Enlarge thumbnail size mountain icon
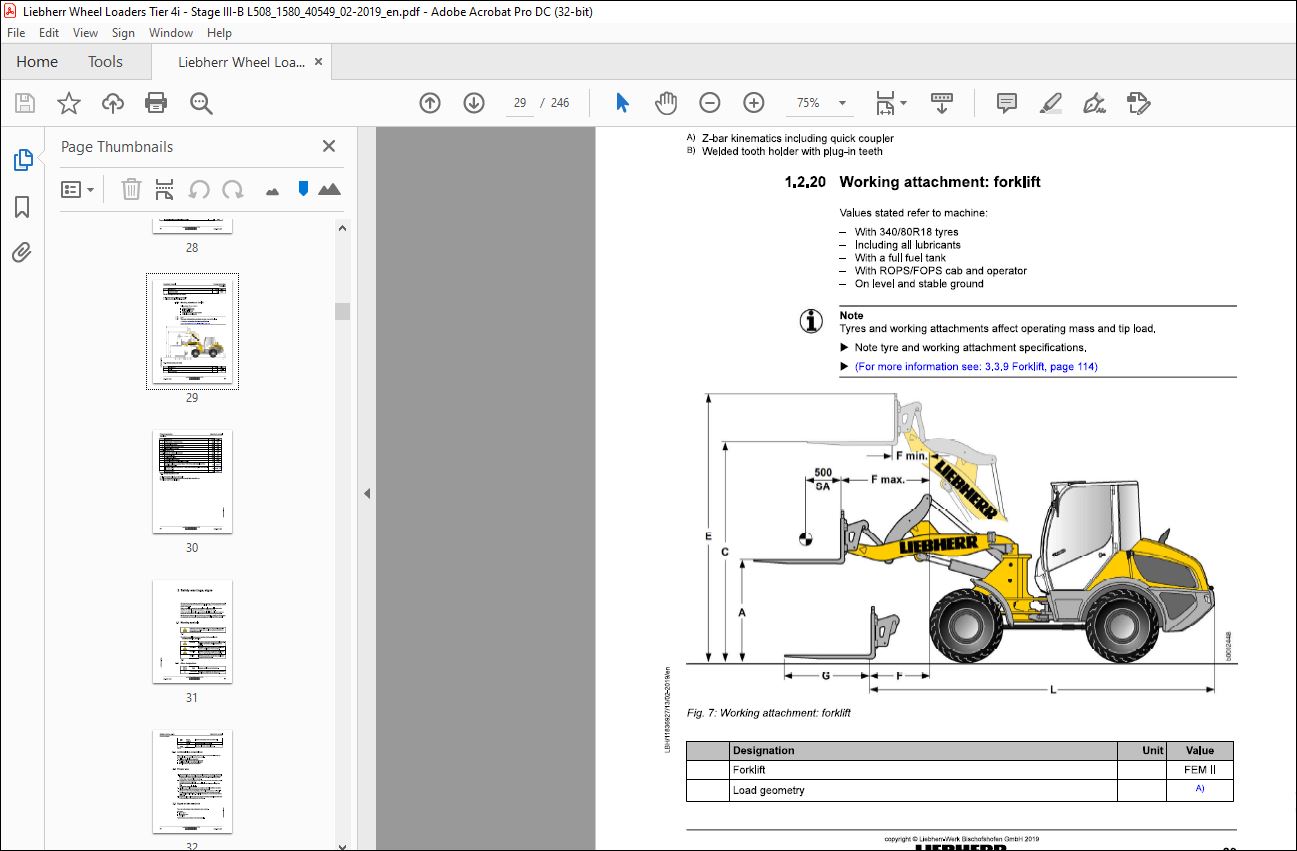1297x851 pixels. click(329, 189)
